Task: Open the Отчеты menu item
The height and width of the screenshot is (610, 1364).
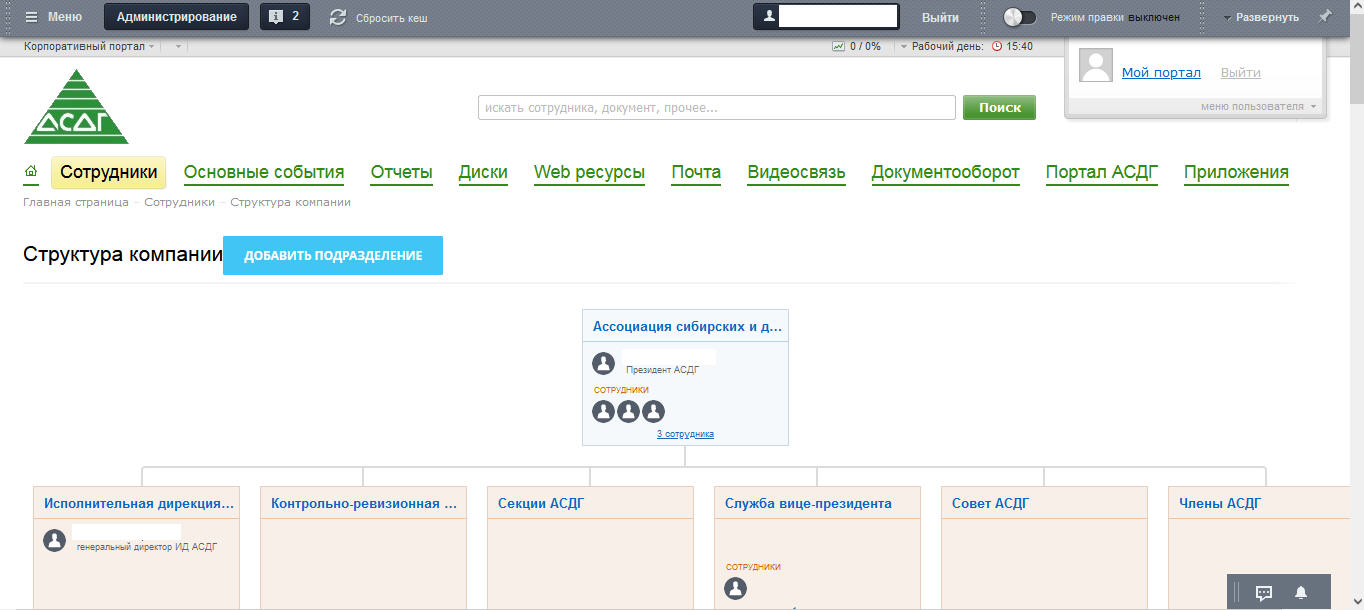Action: (401, 172)
